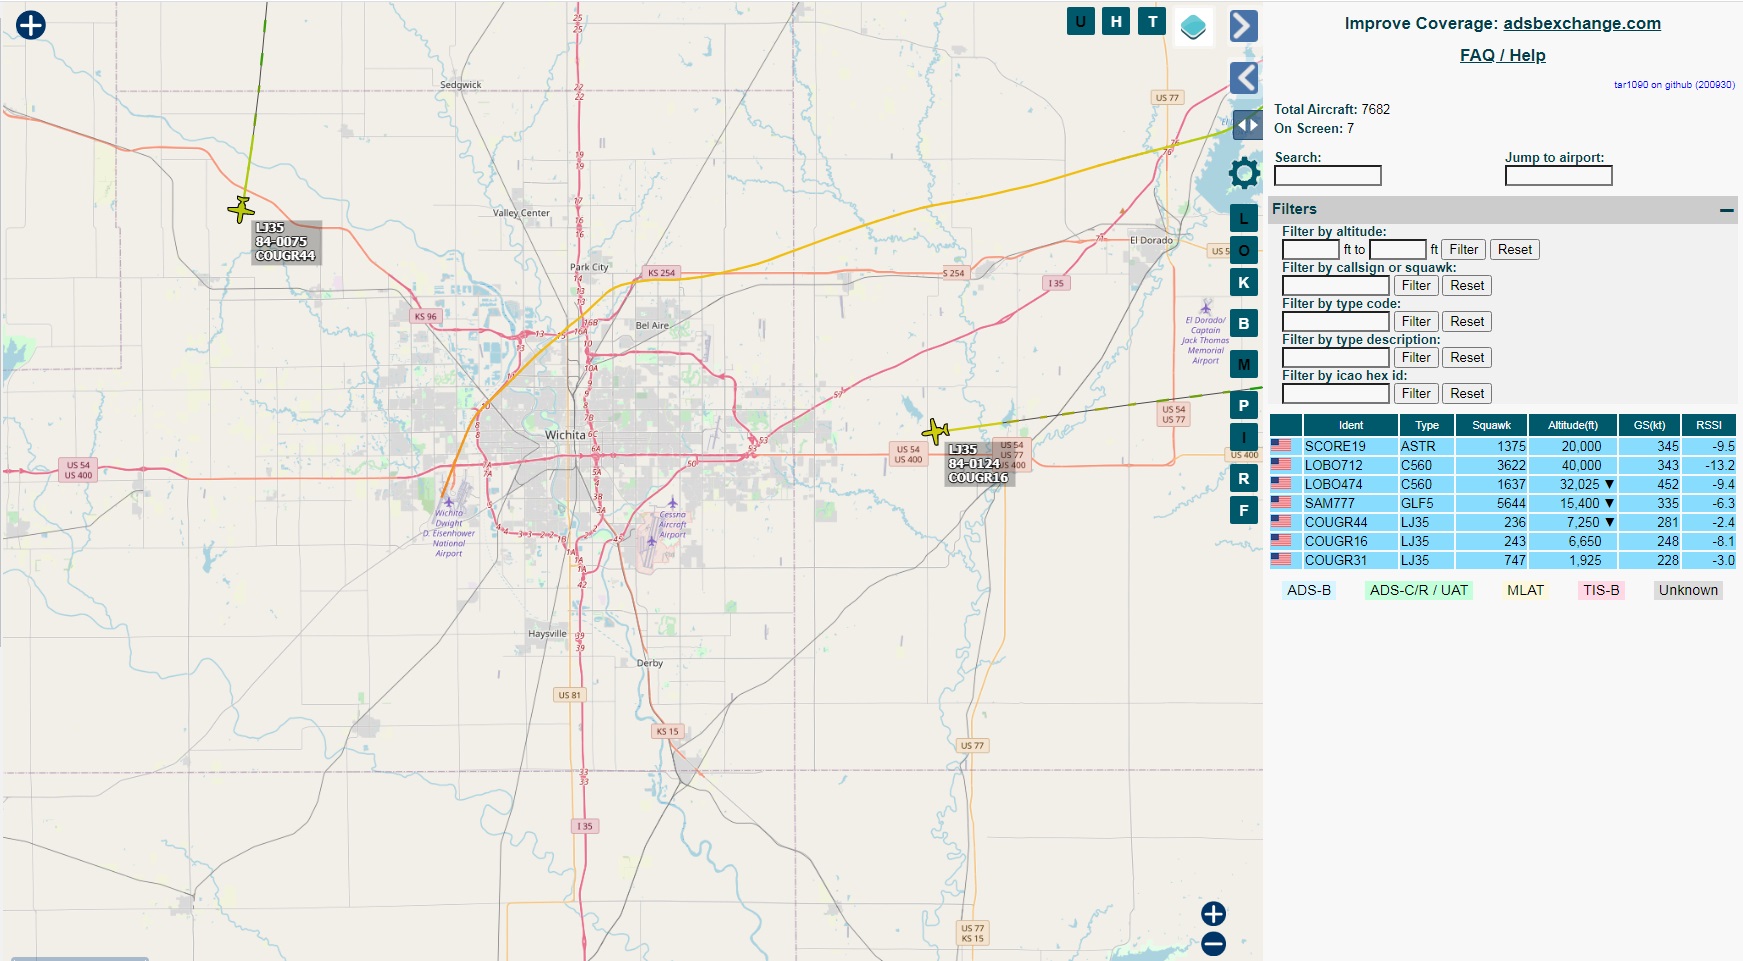The width and height of the screenshot is (1743, 961).
Task: Reset the icao hex id filter
Action: (1467, 394)
